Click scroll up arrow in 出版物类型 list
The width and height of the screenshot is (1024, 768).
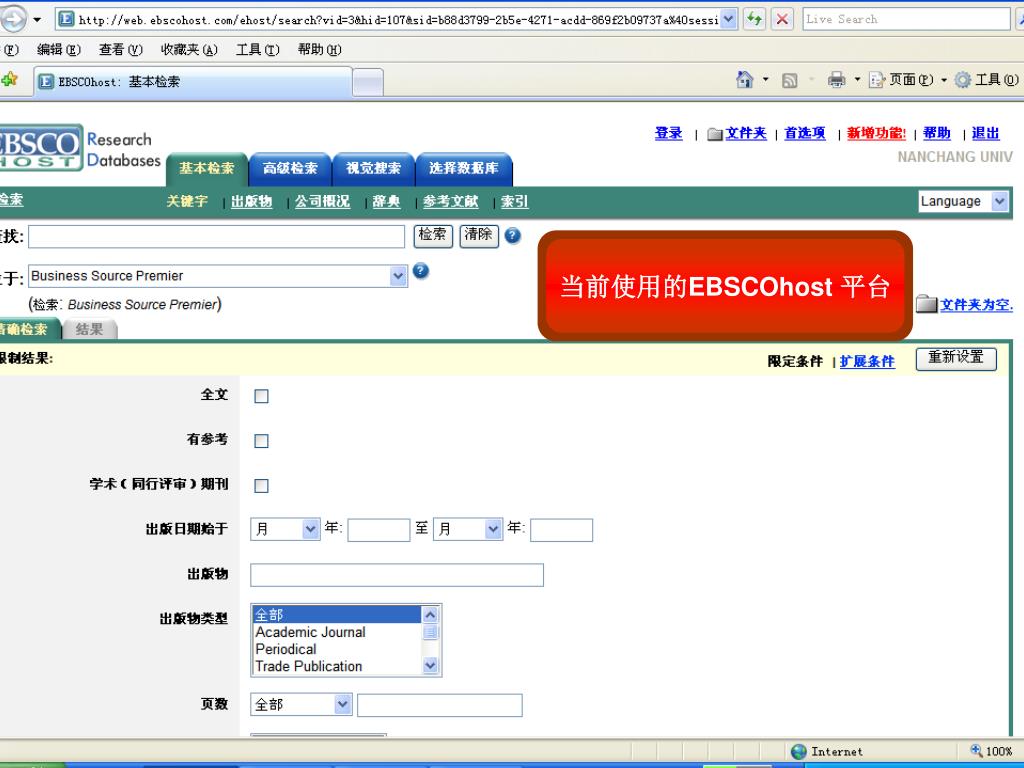coord(430,615)
